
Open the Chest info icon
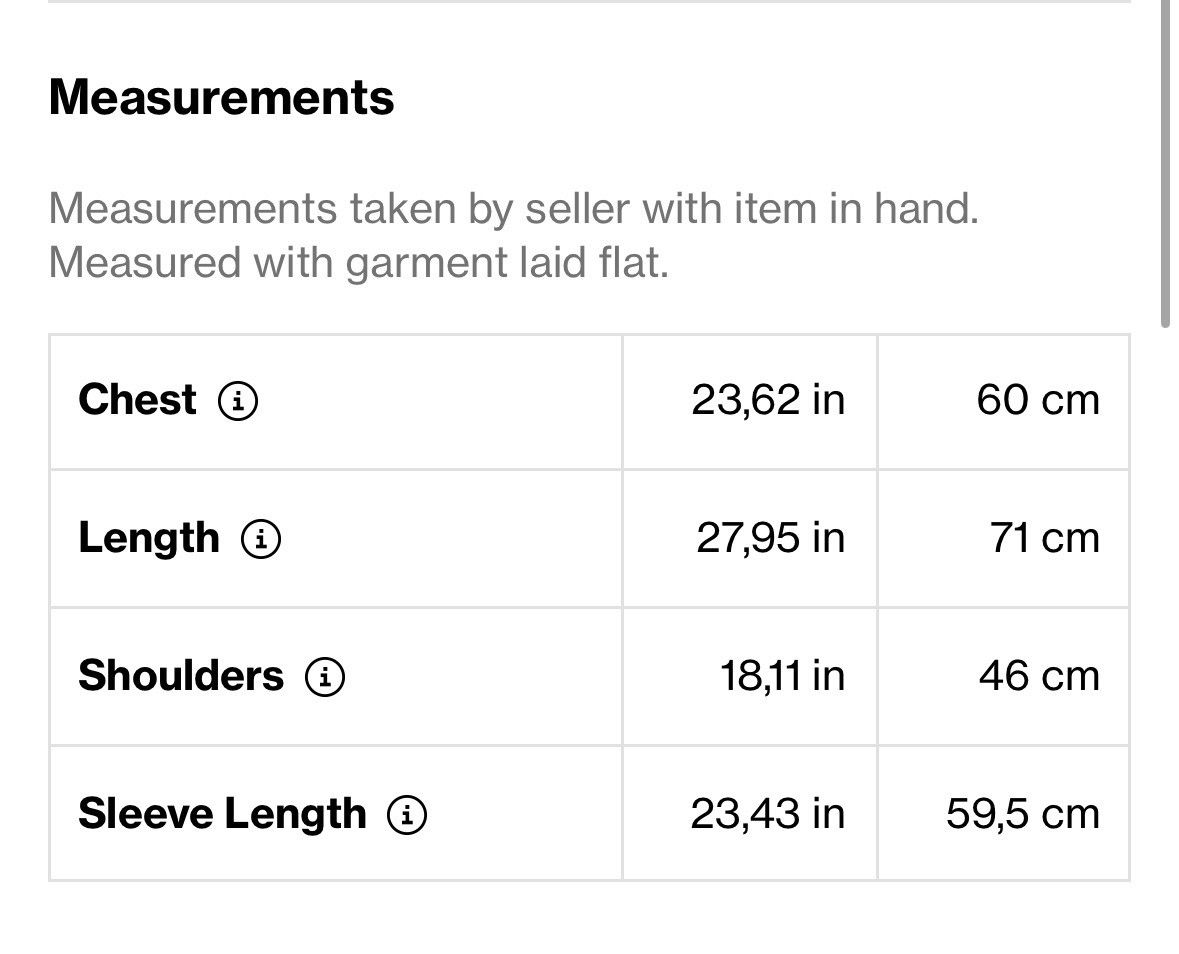point(238,401)
